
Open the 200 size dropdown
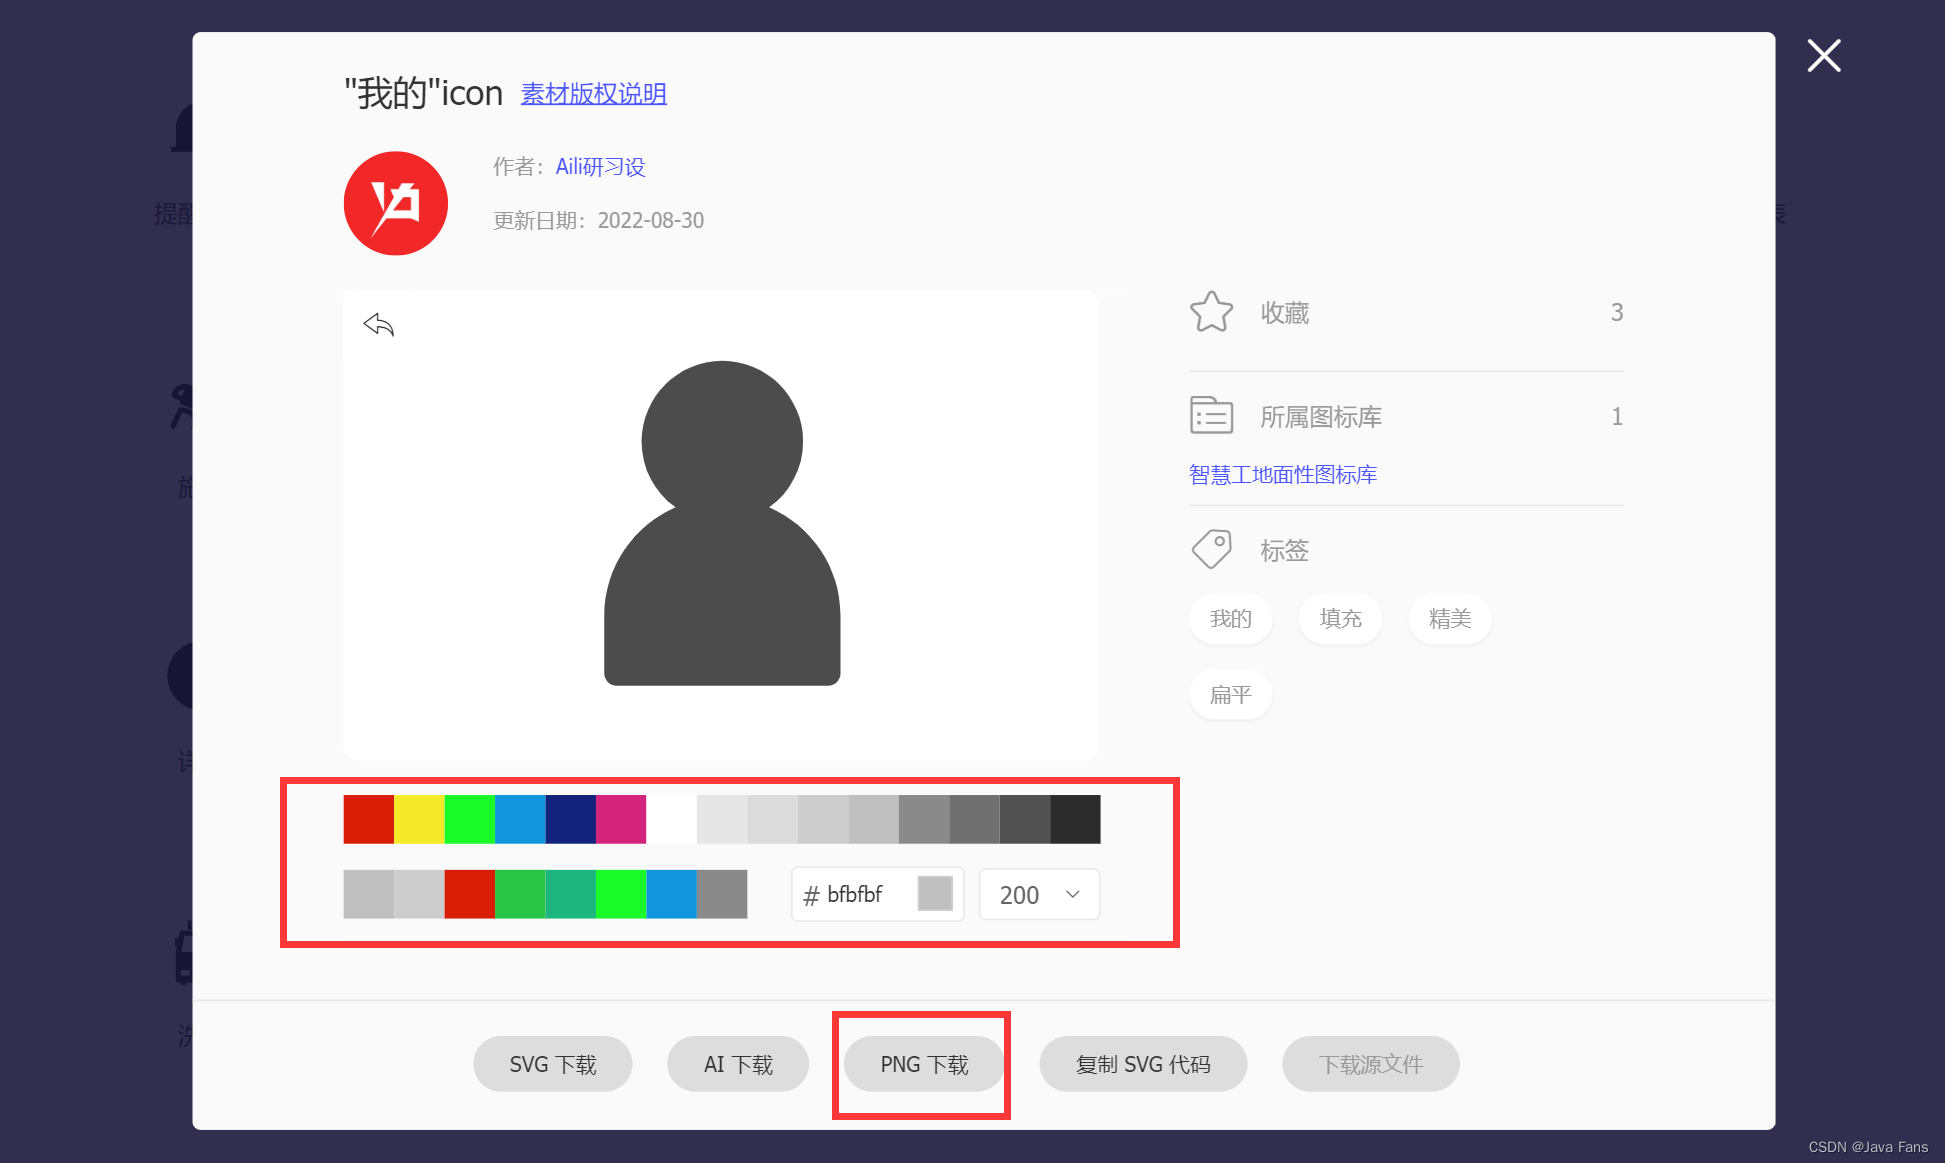click(x=1039, y=894)
